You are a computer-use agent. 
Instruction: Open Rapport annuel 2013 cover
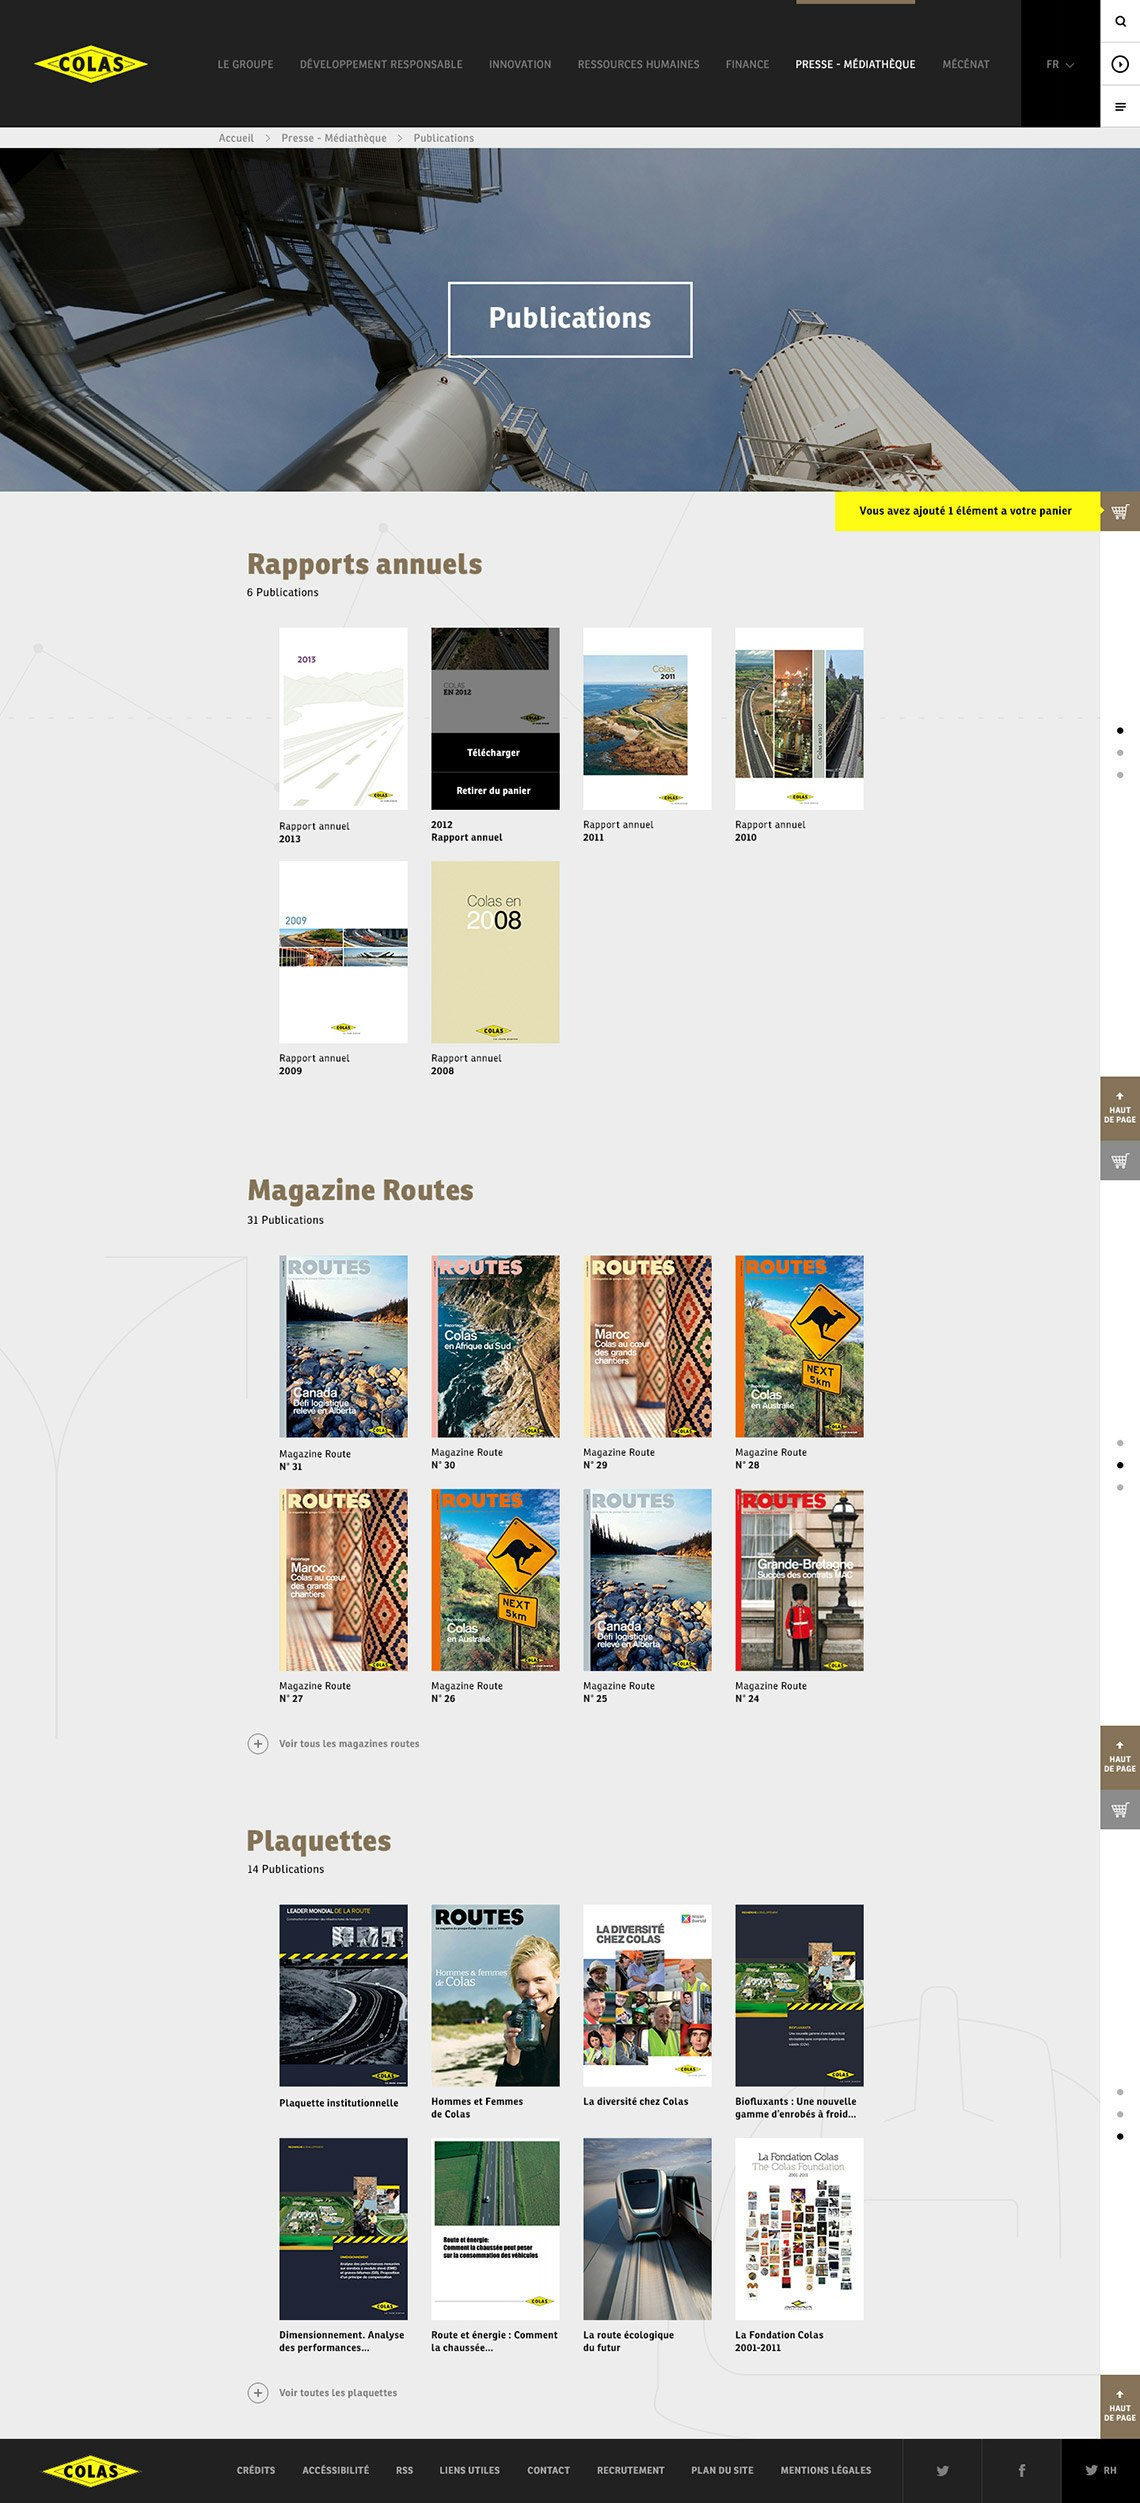(343, 718)
